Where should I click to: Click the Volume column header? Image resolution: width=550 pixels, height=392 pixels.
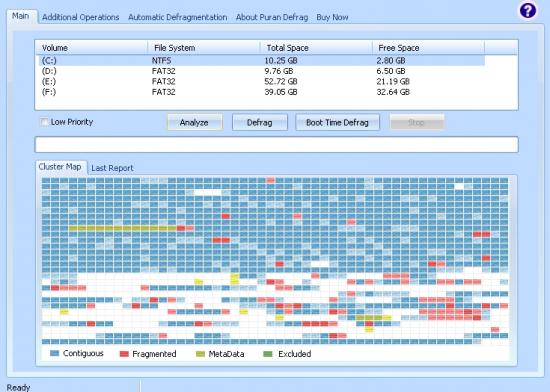(91, 48)
